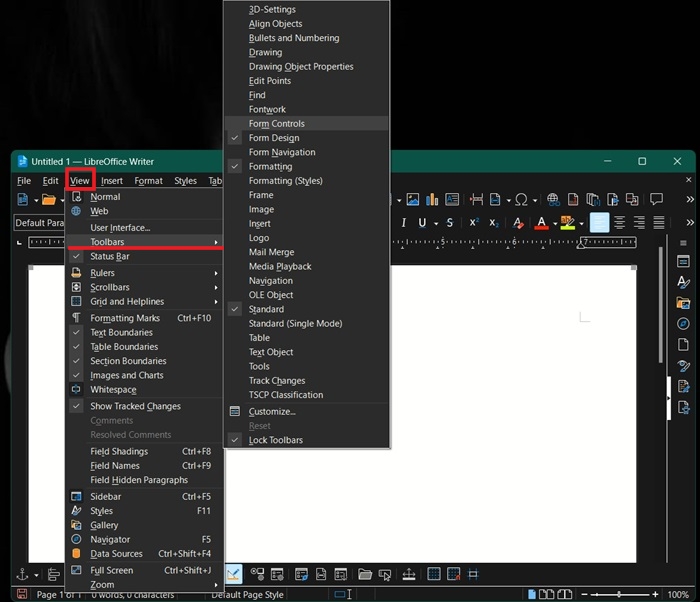Insert a chart via toolbar icon
This screenshot has height=602, width=700.
pyautogui.click(x=432, y=199)
